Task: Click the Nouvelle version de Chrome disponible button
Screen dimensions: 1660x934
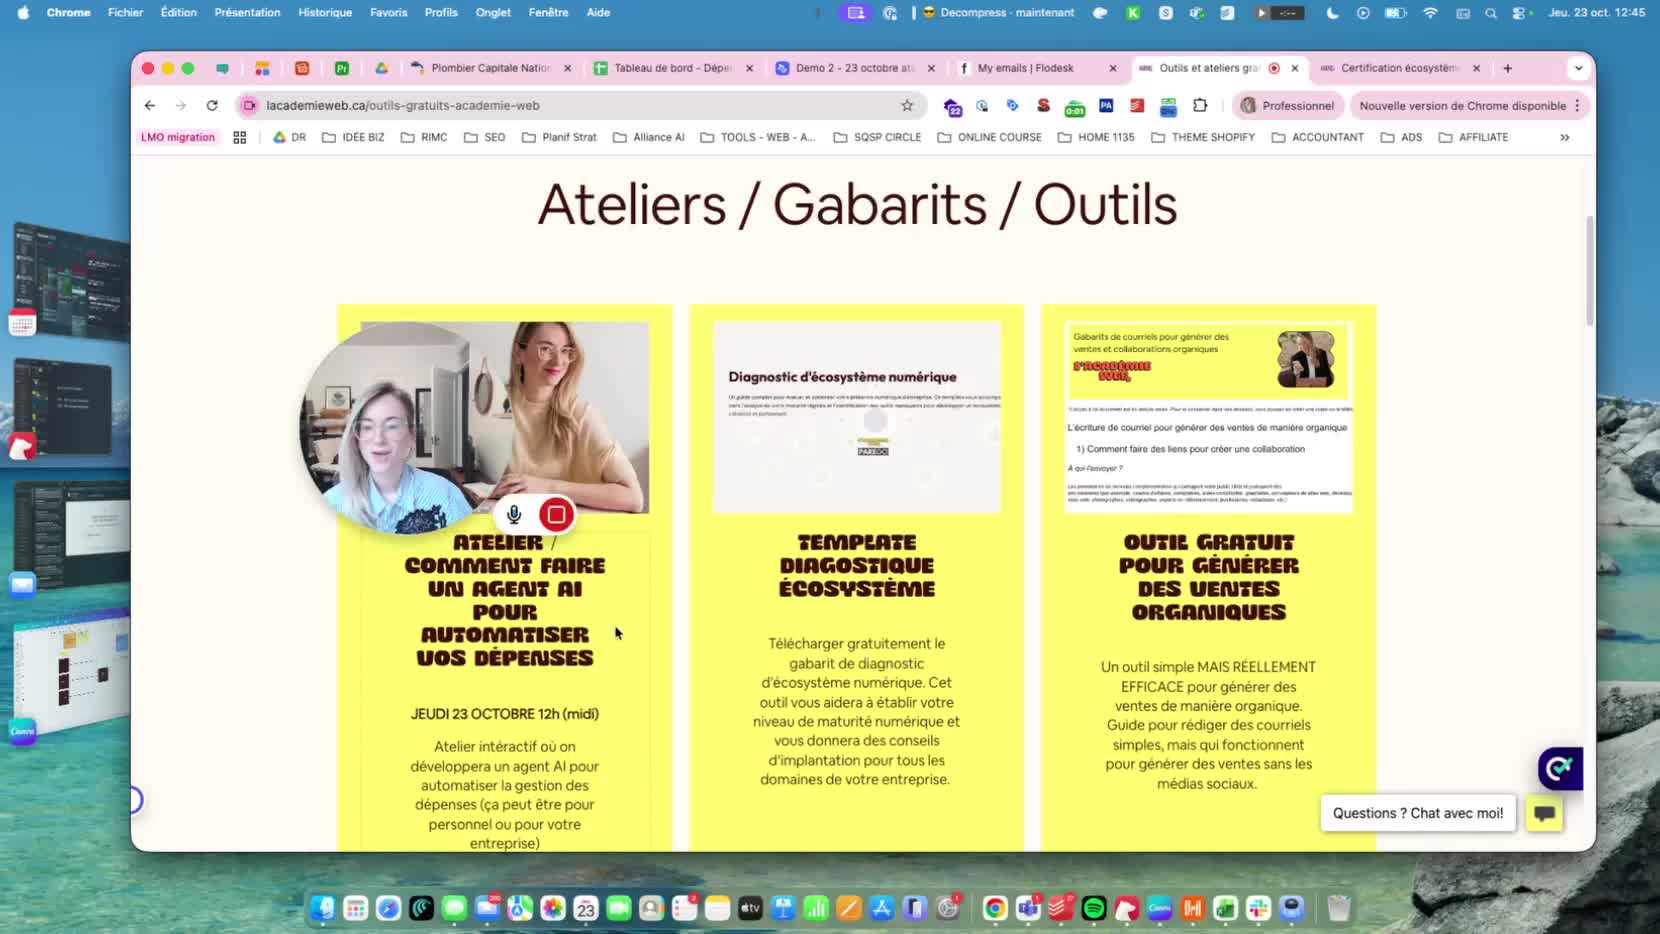Action: point(1462,105)
